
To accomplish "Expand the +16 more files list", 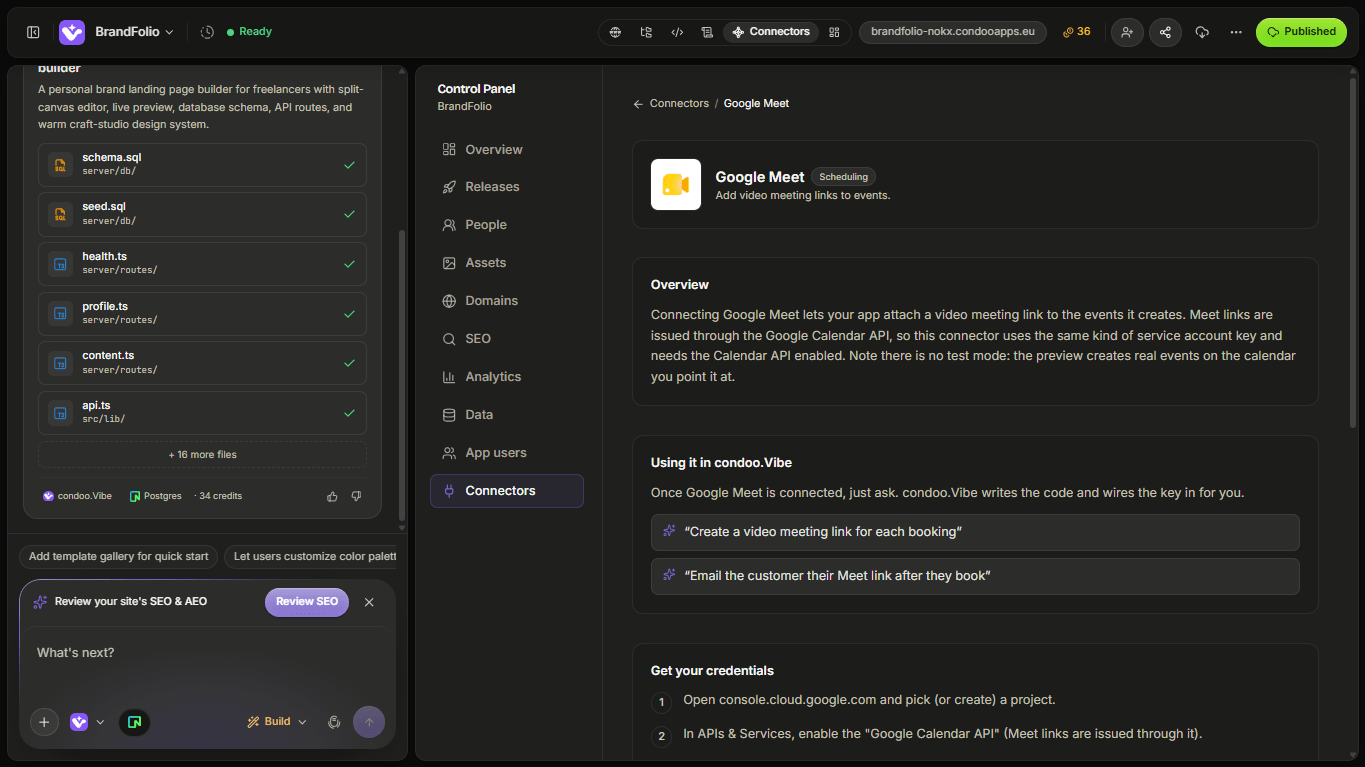I will pos(202,455).
